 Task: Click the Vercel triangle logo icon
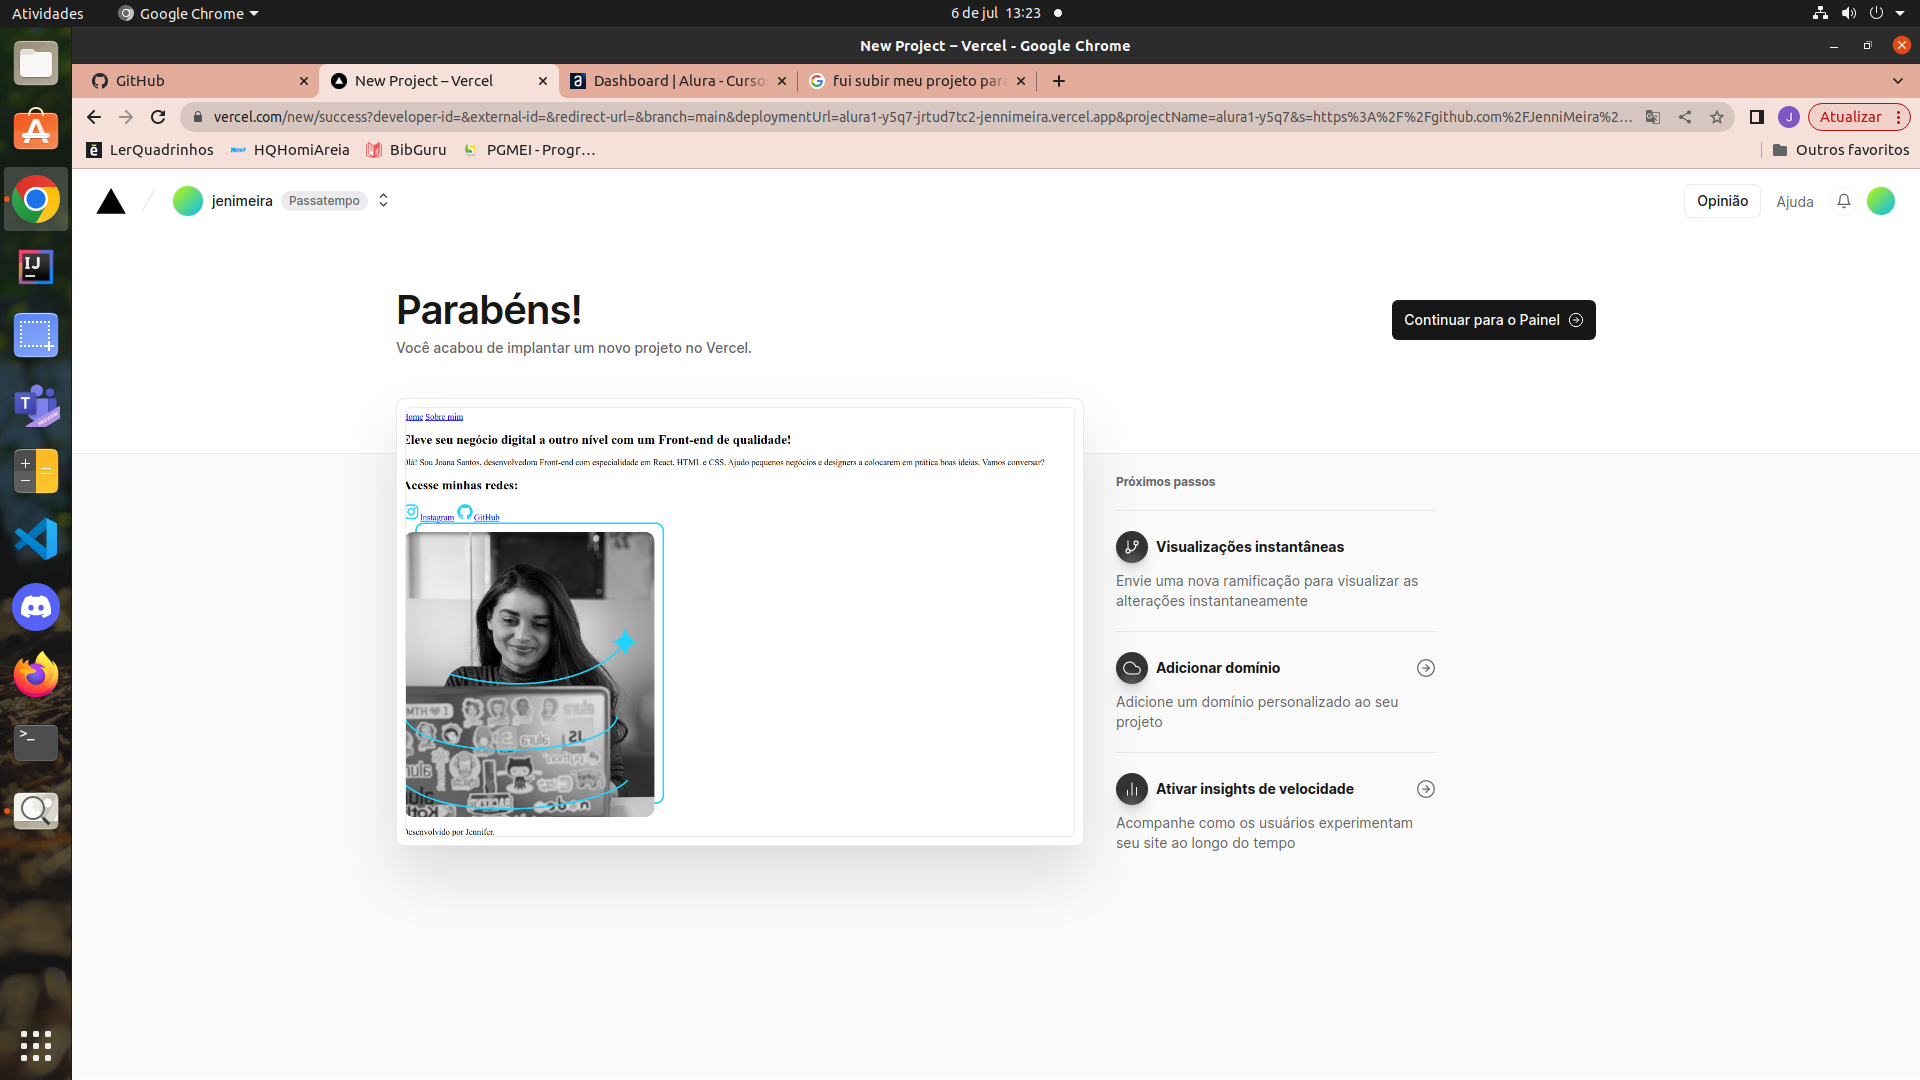tap(111, 200)
